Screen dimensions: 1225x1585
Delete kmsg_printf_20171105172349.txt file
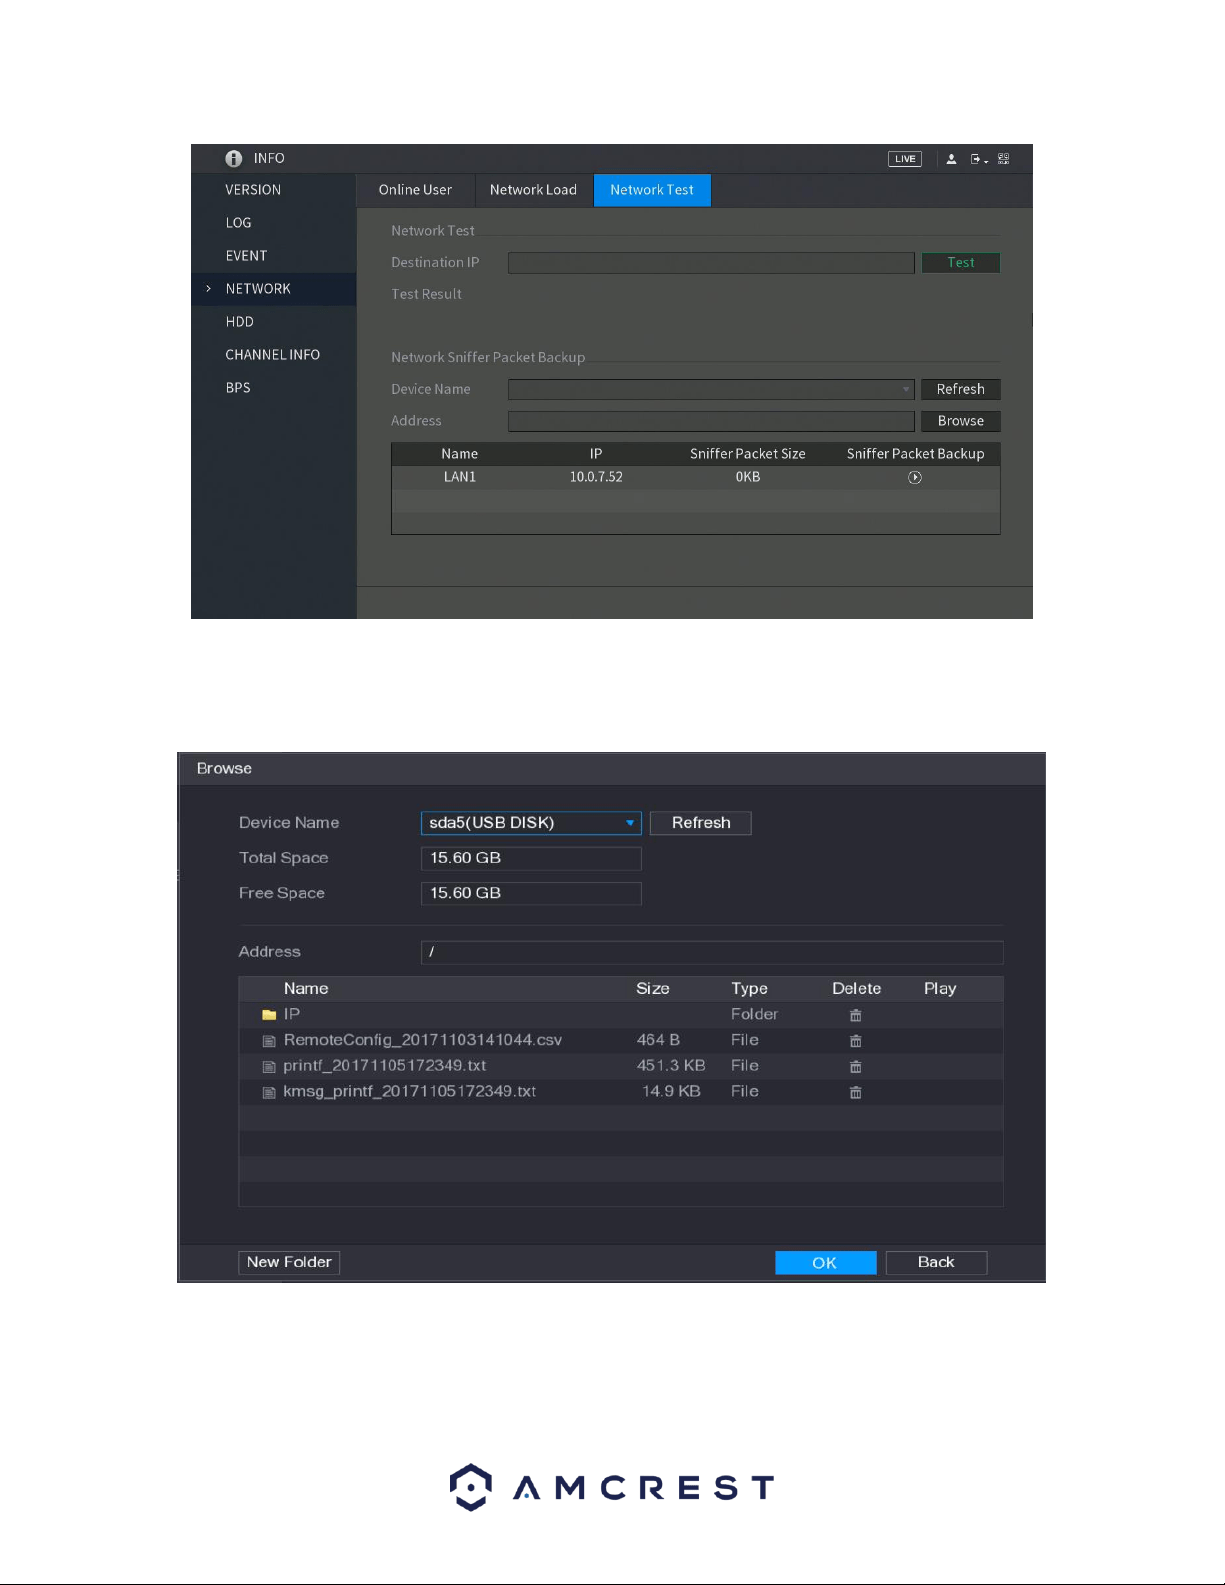tap(856, 1093)
